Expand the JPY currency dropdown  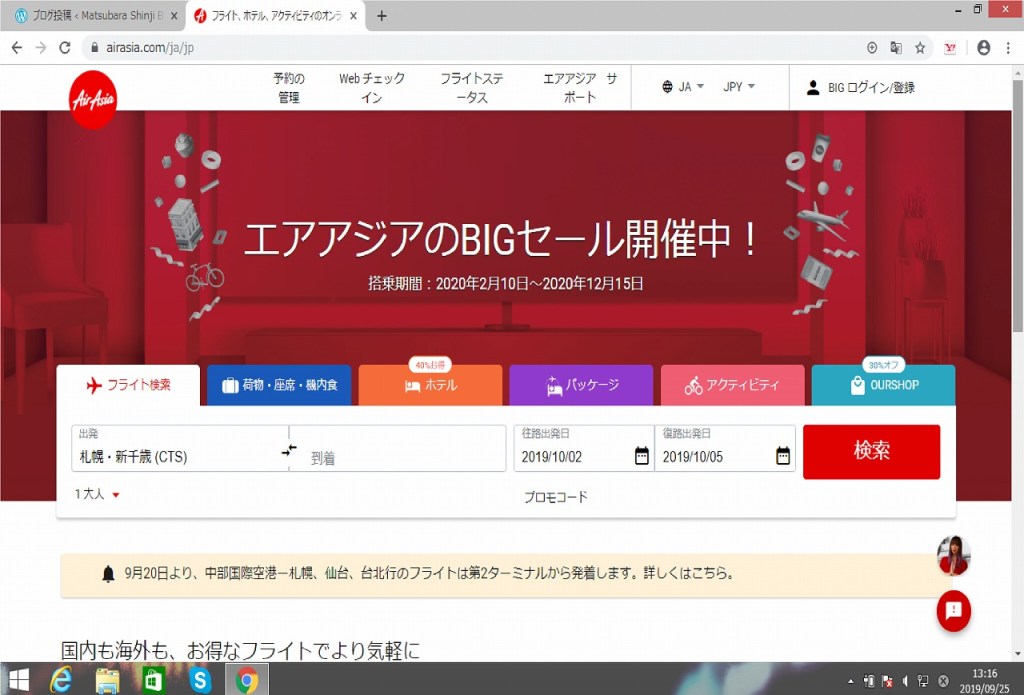[739, 87]
